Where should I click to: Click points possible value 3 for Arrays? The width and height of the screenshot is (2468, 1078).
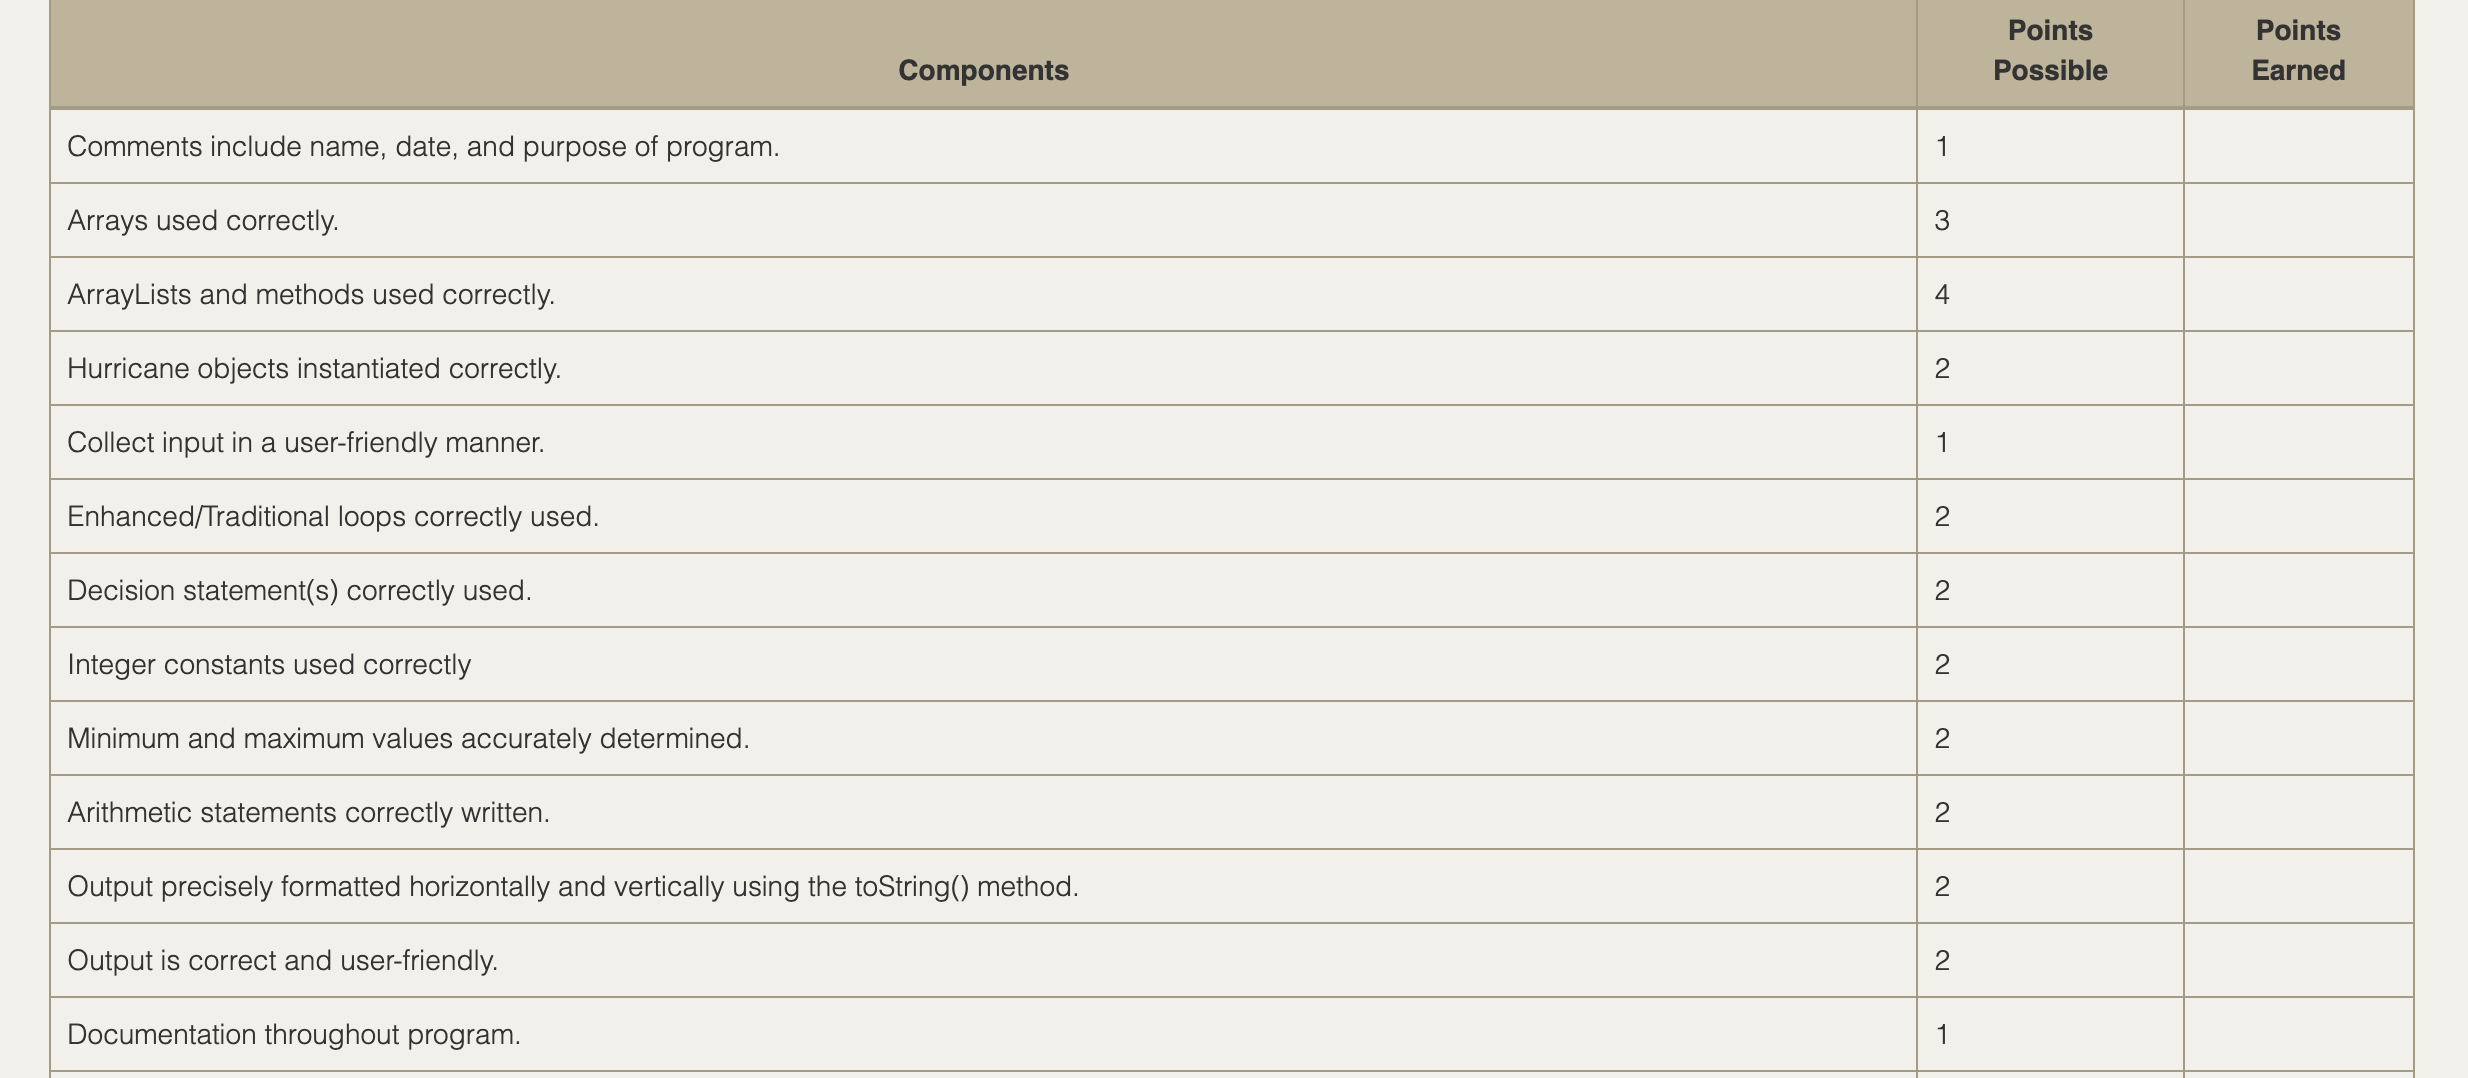[x=1942, y=221]
